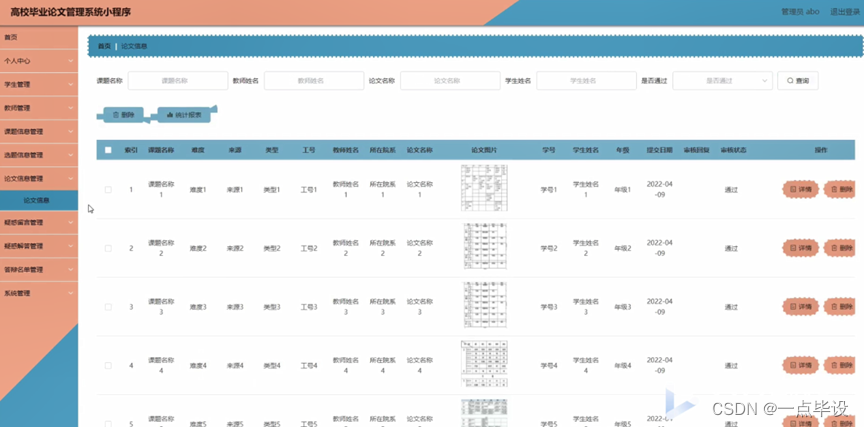
Task: Click the 难度 column header
Action: click(198, 150)
